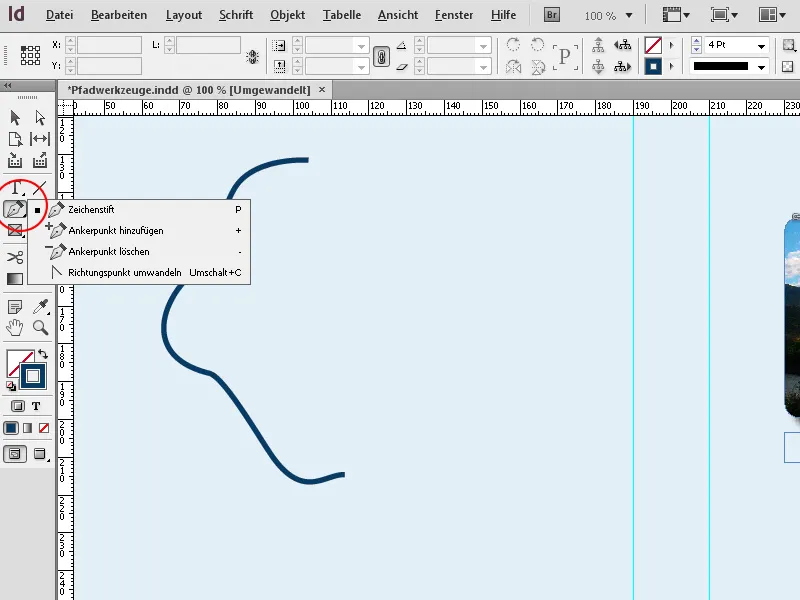Open the stroke type line style dropdown
Image resolution: width=800 pixels, height=600 pixels.
pos(761,67)
